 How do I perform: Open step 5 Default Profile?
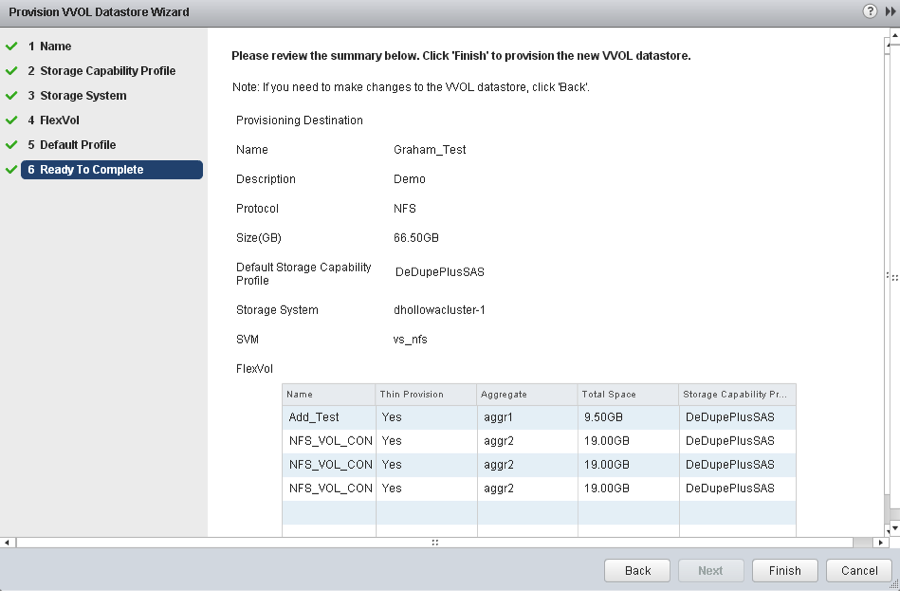coord(72,145)
